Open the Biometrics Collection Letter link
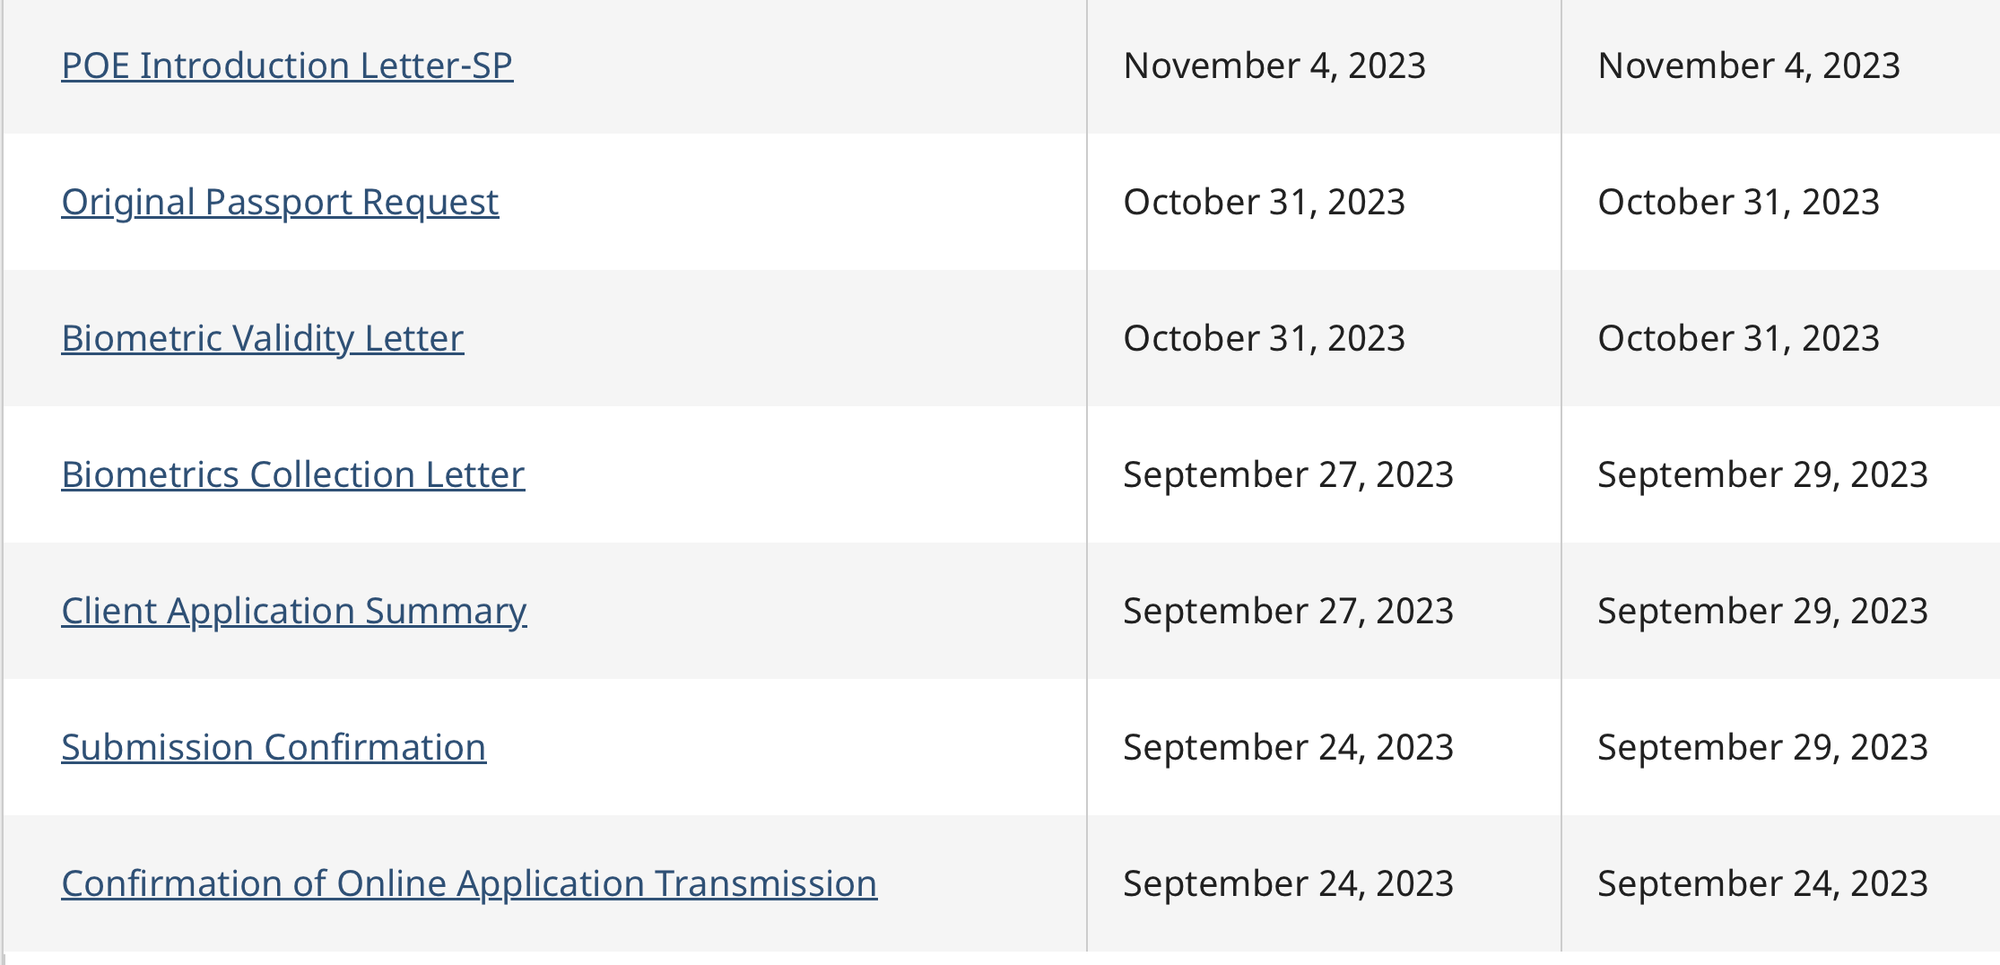This screenshot has height=965, width=2000. coord(293,475)
